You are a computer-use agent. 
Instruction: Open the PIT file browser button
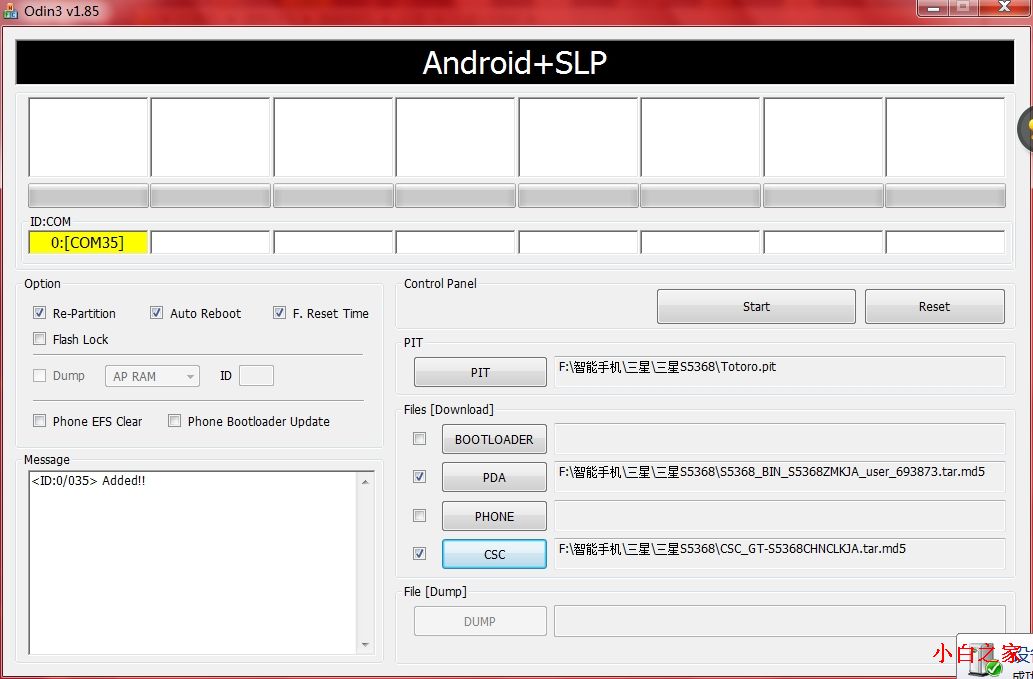tap(480, 372)
